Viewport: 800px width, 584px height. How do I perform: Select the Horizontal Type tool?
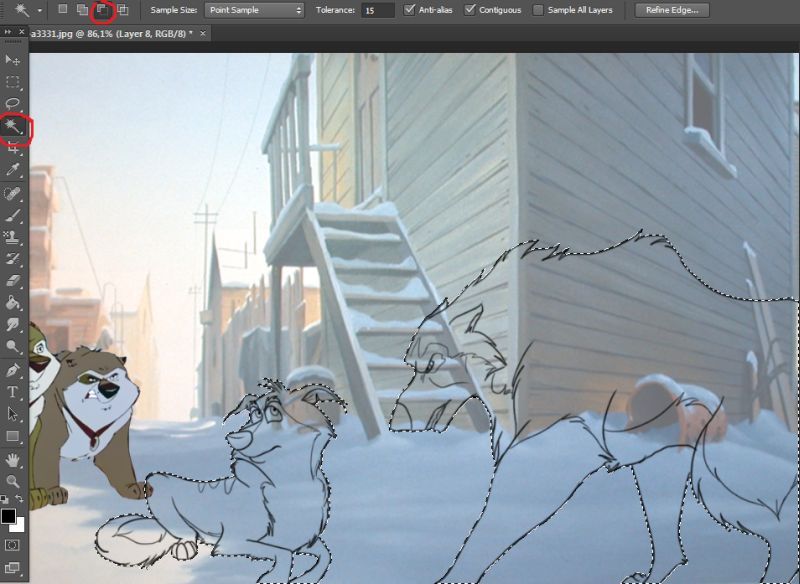tap(12, 392)
